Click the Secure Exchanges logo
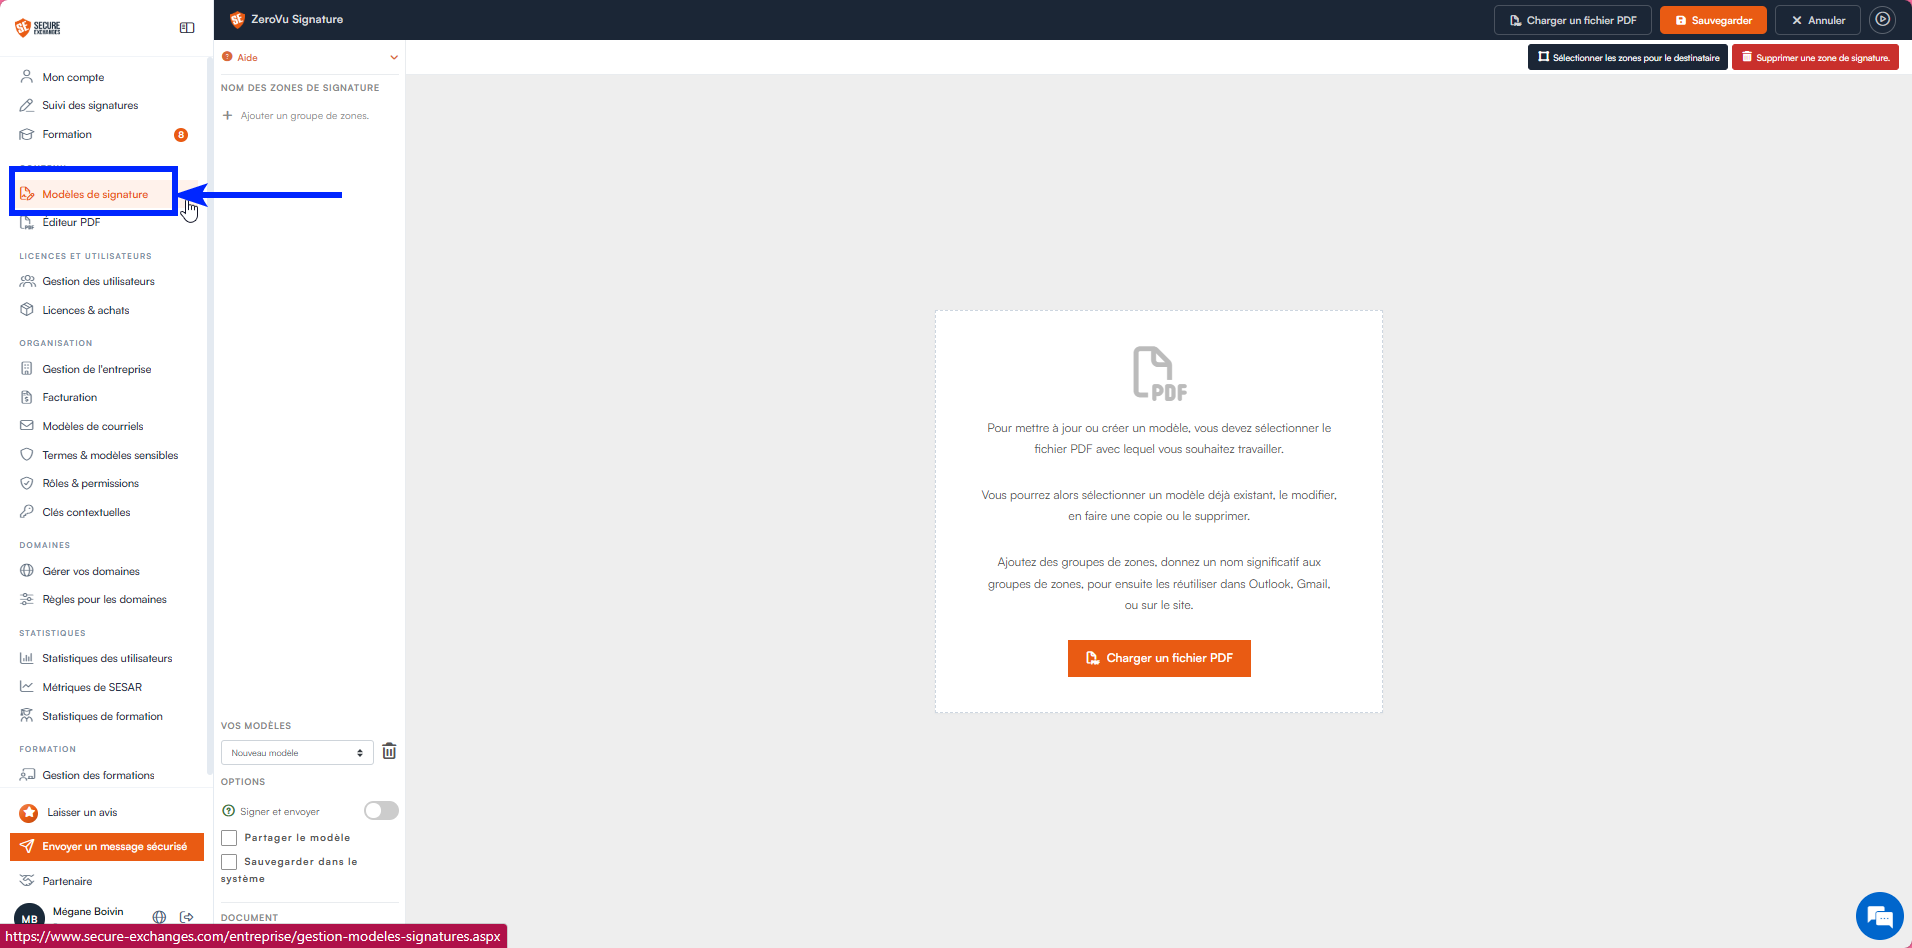This screenshot has width=1912, height=948. [38, 27]
